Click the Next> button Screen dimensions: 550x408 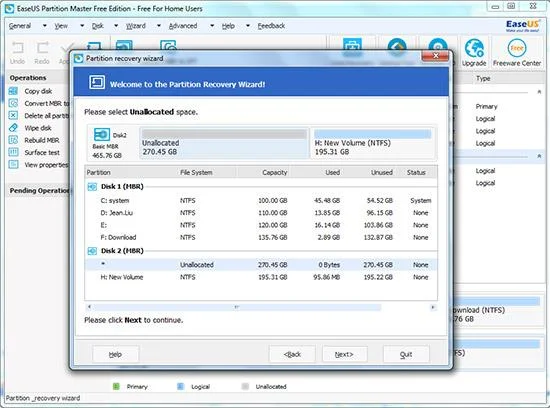pyautogui.click(x=344, y=354)
